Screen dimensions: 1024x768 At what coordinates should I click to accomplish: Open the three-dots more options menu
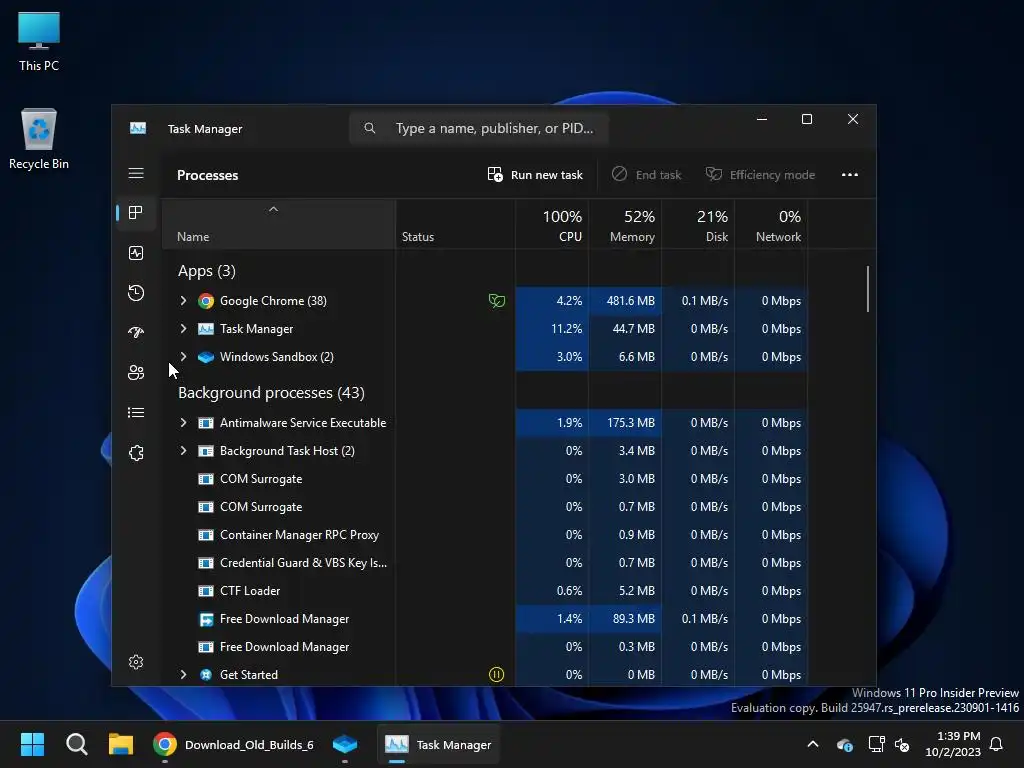(850, 174)
